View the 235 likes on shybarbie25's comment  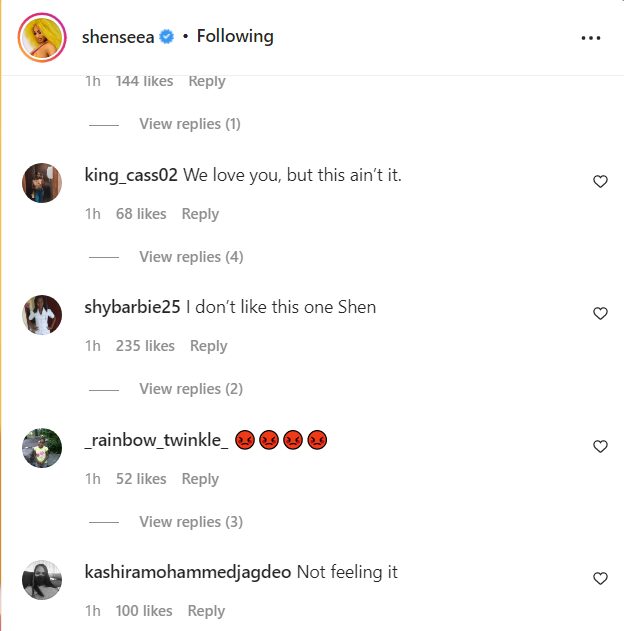point(145,346)
